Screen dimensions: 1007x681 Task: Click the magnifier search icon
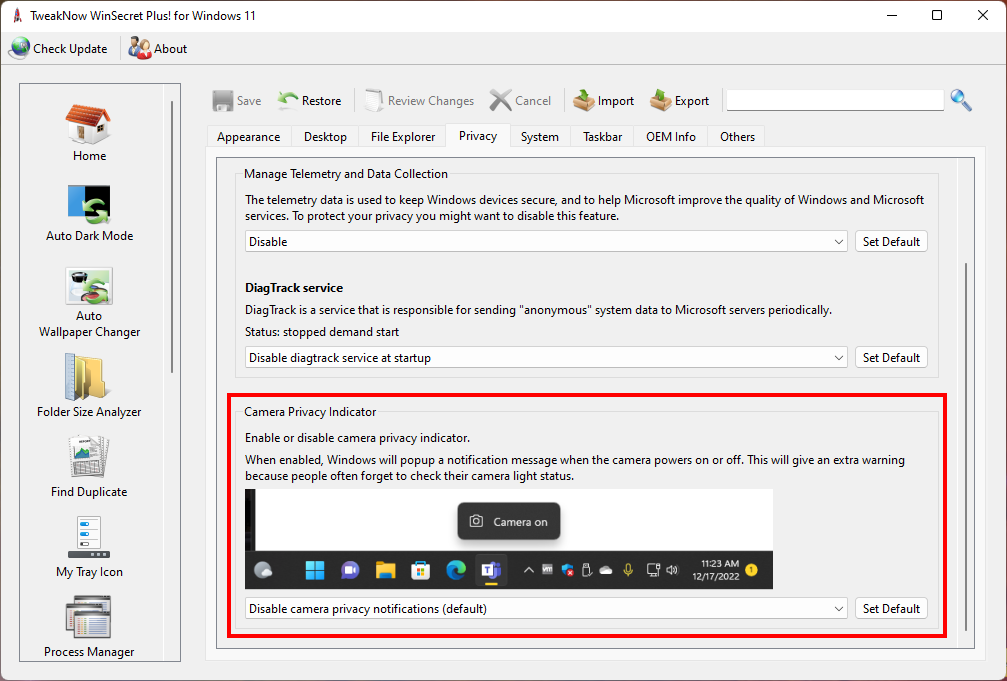coord(961,100)
